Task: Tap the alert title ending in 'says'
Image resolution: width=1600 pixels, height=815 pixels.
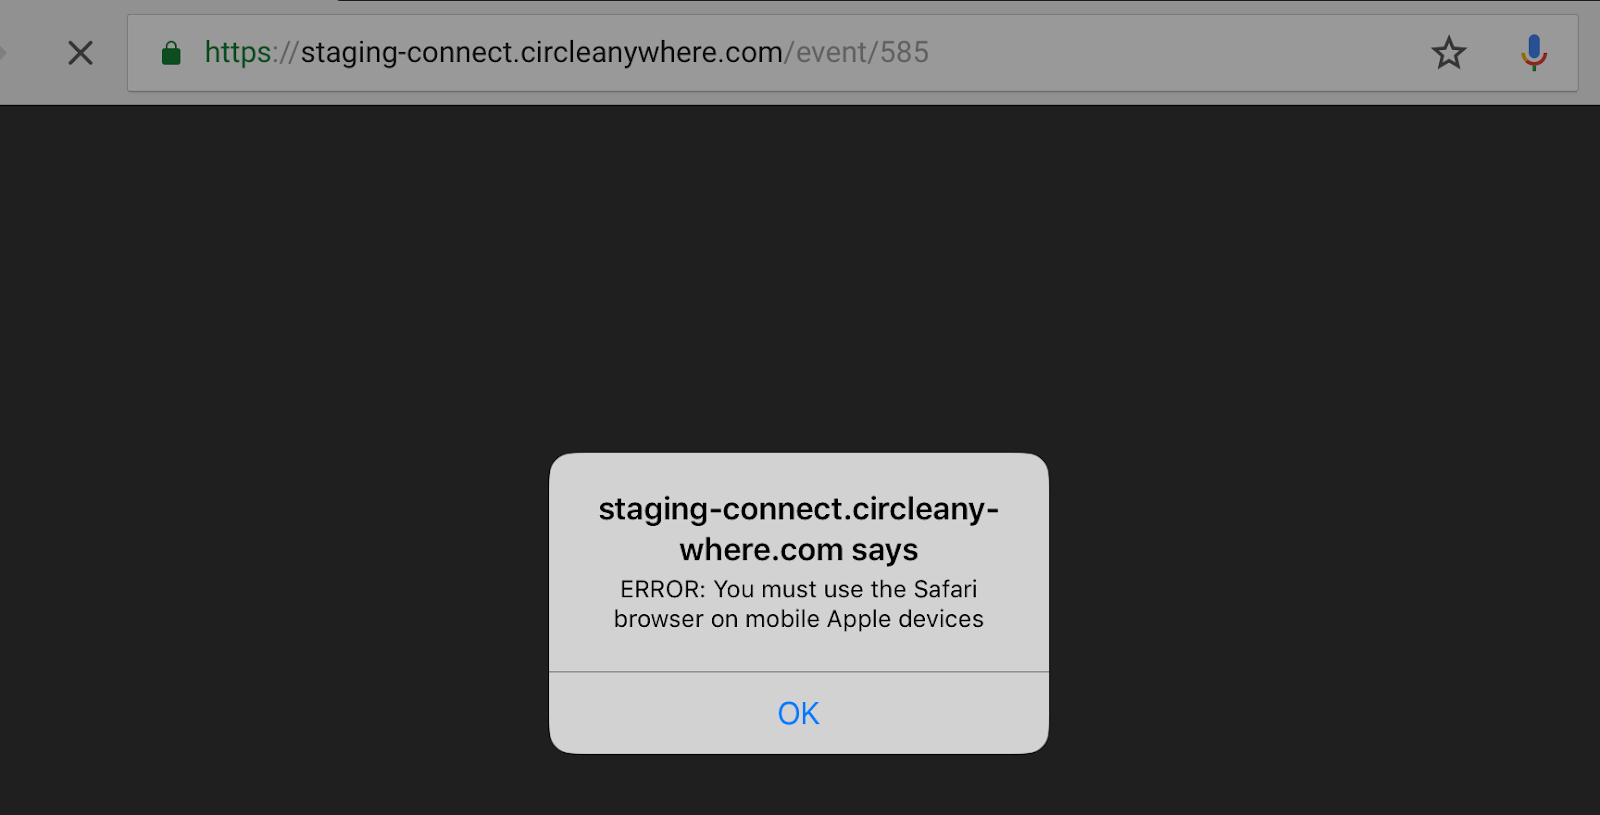Action: coord(799,529)
